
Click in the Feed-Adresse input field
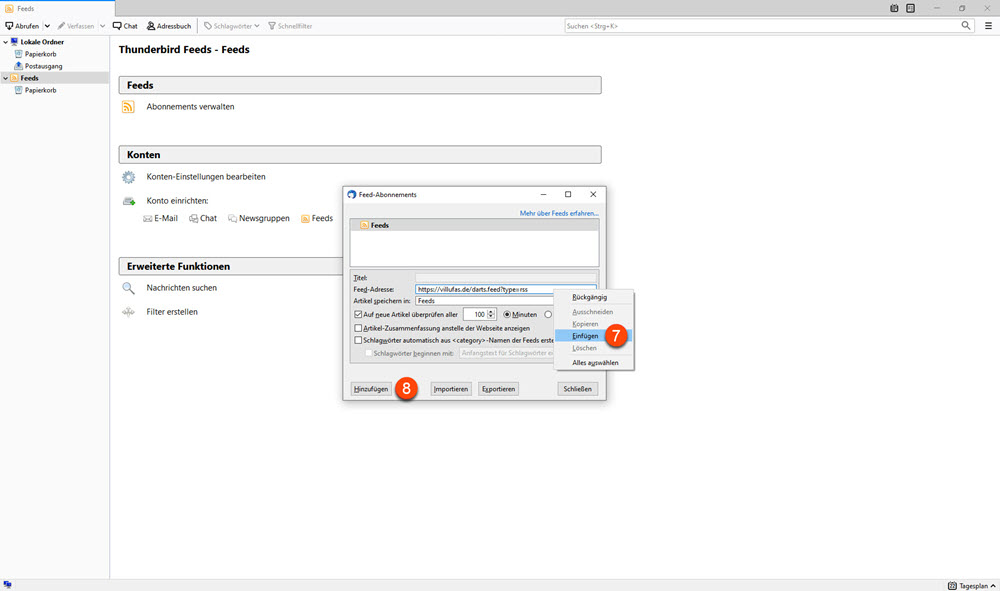480,289
